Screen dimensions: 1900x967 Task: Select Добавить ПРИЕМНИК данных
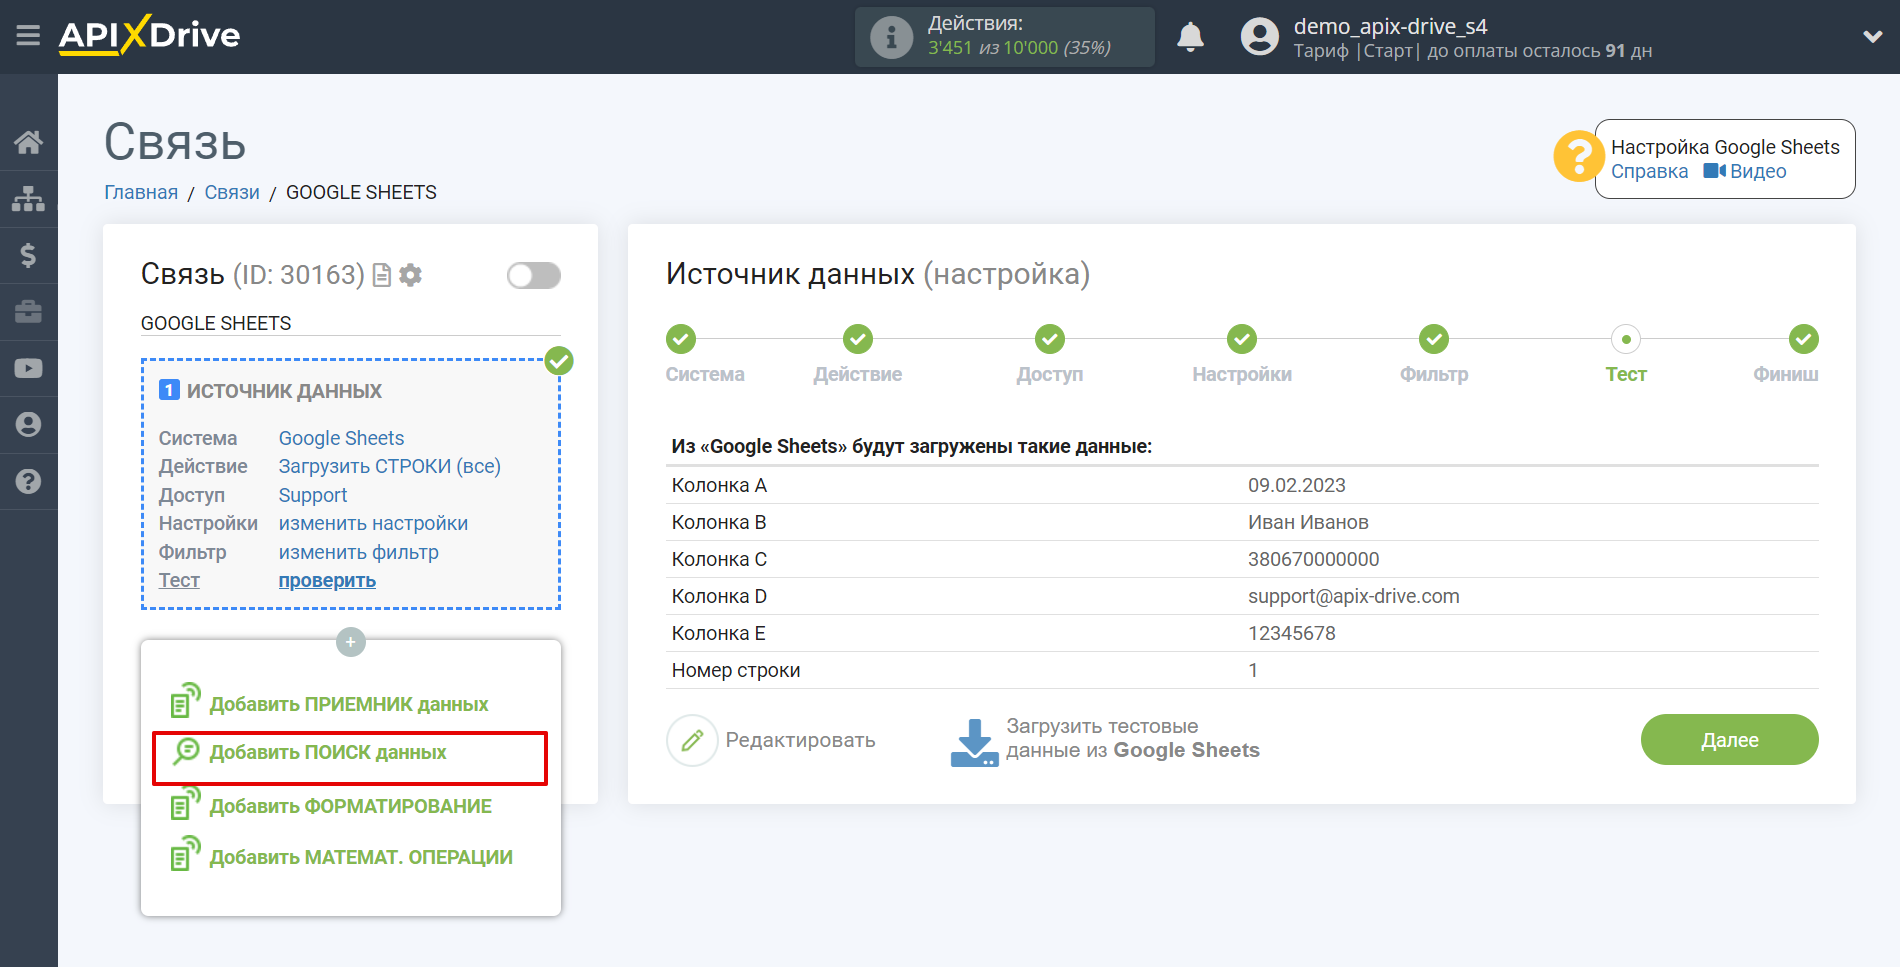[x=348, y=704]
